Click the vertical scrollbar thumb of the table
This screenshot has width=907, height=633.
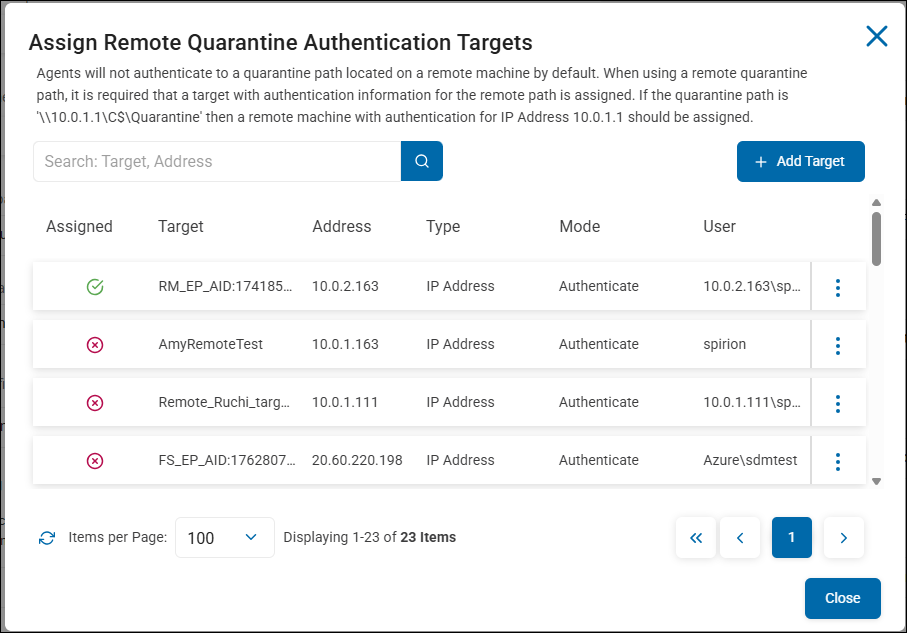(876, 238)
